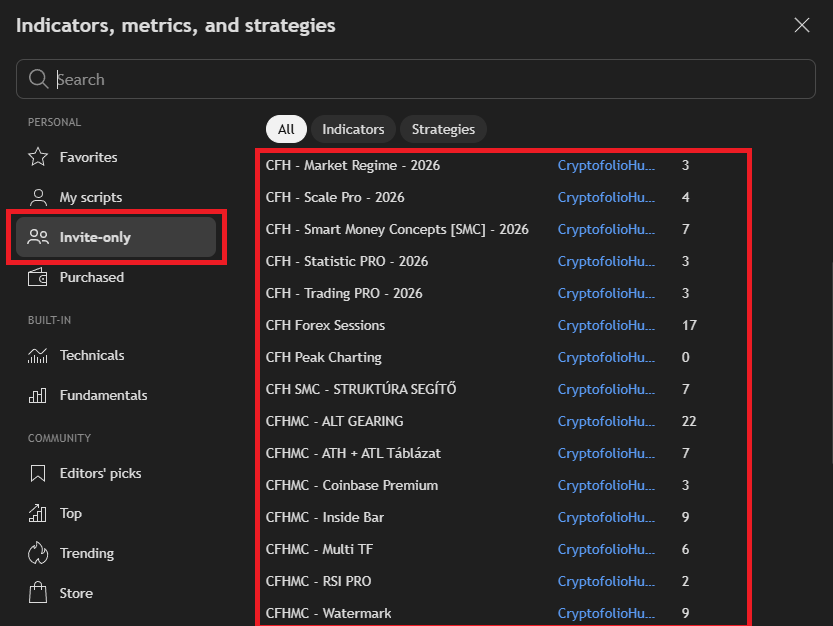
Task: Click the Favorites star icon
Action: pos(38,157)
